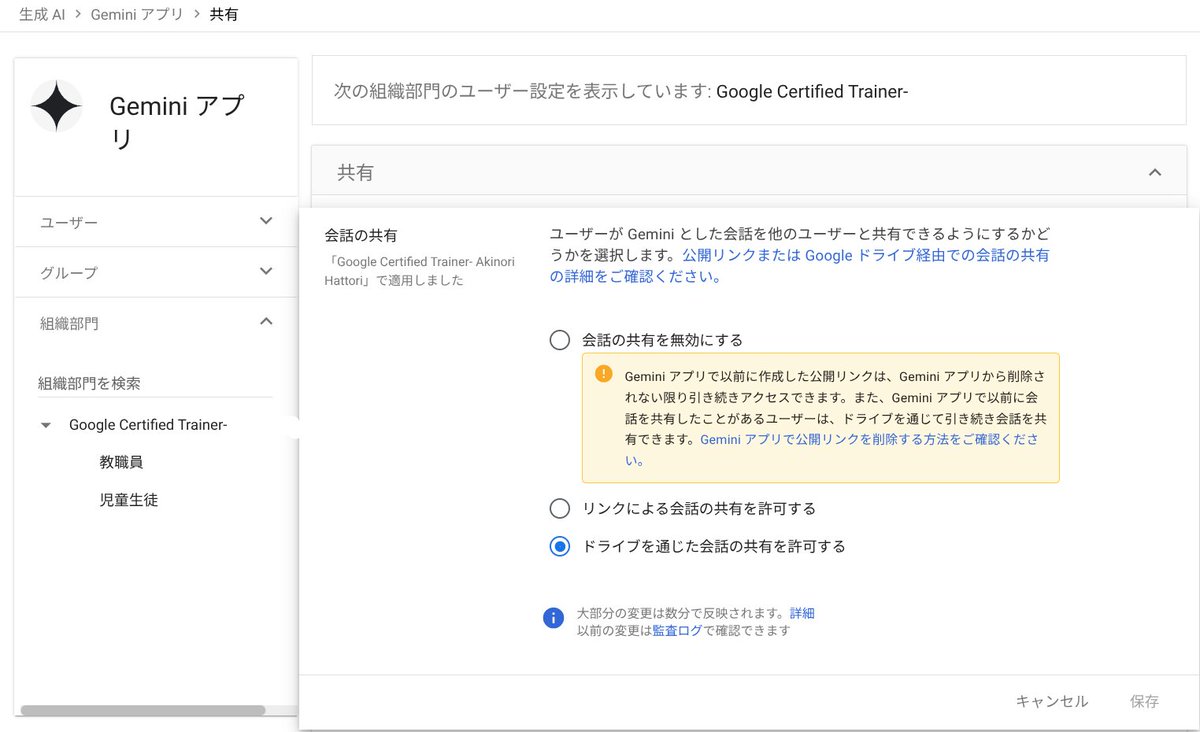Image resolution: width=1200 pixels, height=732 pixels.
Task: Click the Gemini アプリ sidebar title
Action: coord(176,122)
